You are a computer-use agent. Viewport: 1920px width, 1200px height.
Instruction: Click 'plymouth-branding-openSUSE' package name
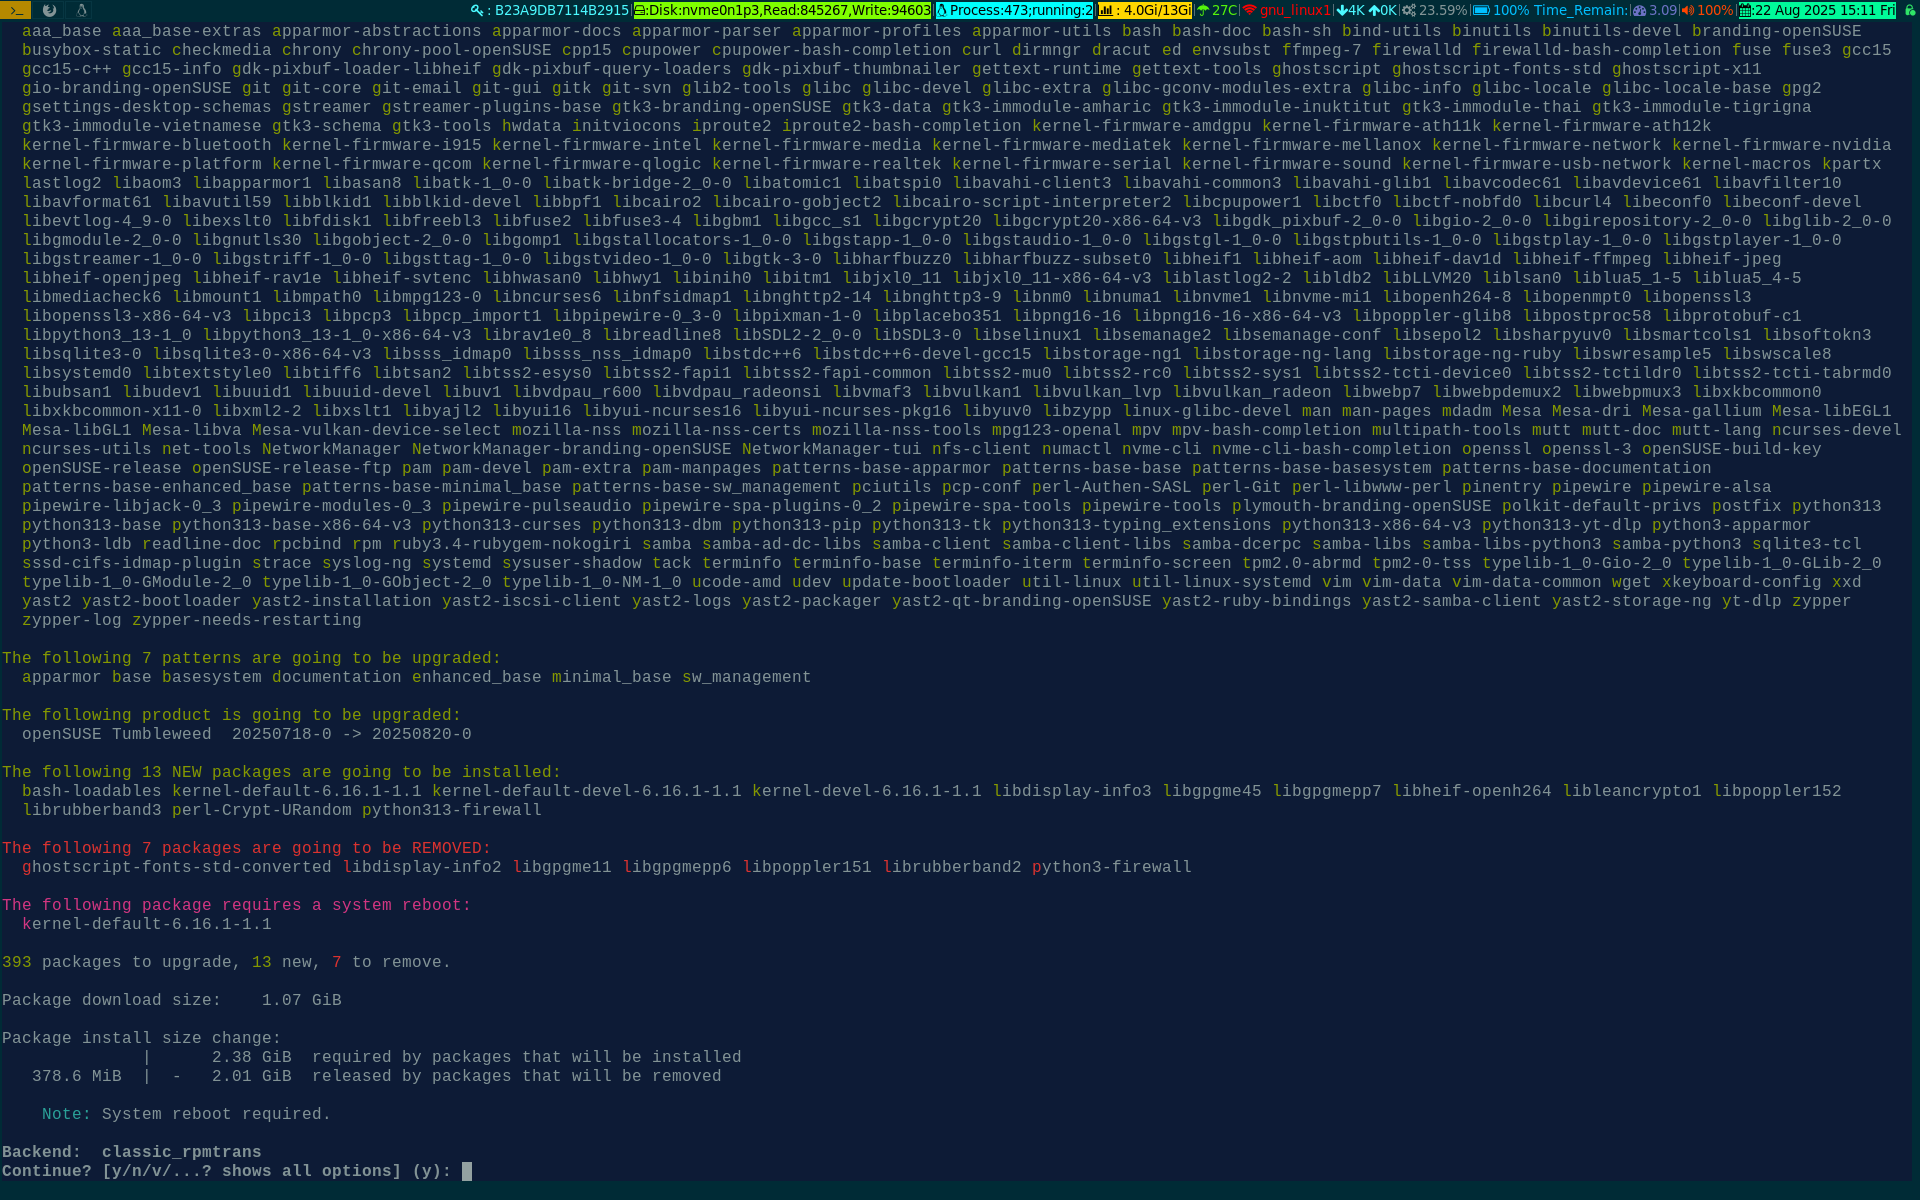point(1362,506)
